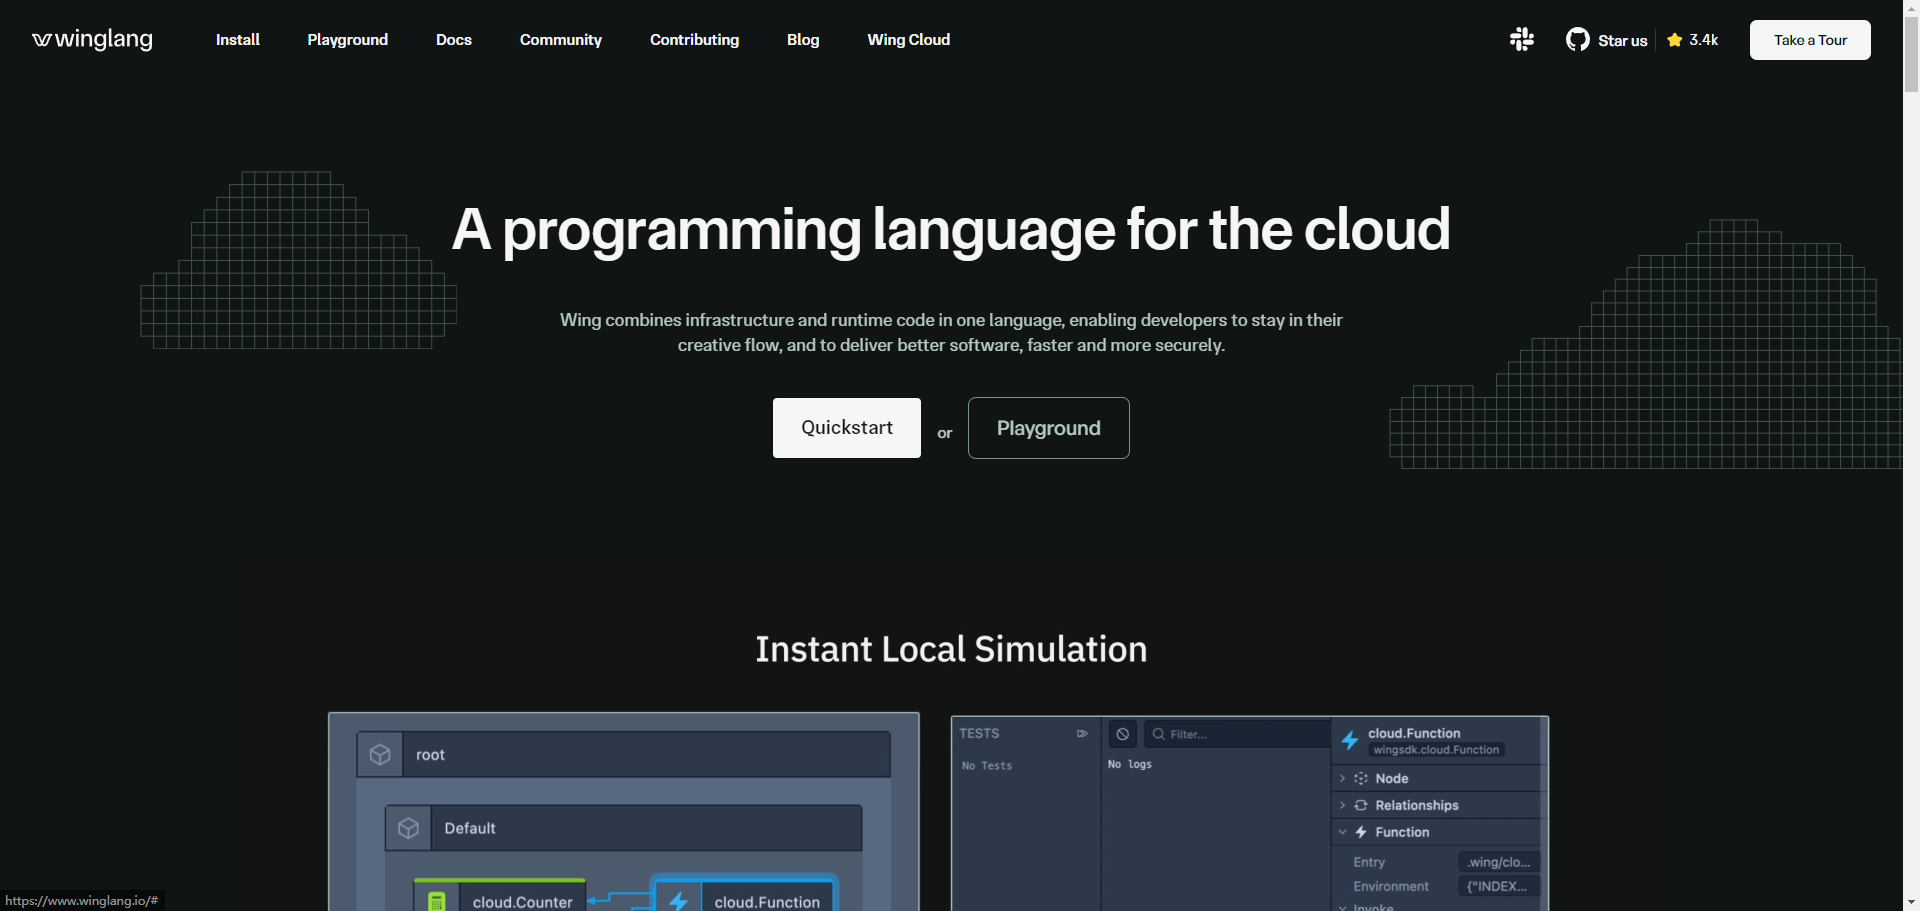Select the cloud.Function node in diagram

point(745,894)
